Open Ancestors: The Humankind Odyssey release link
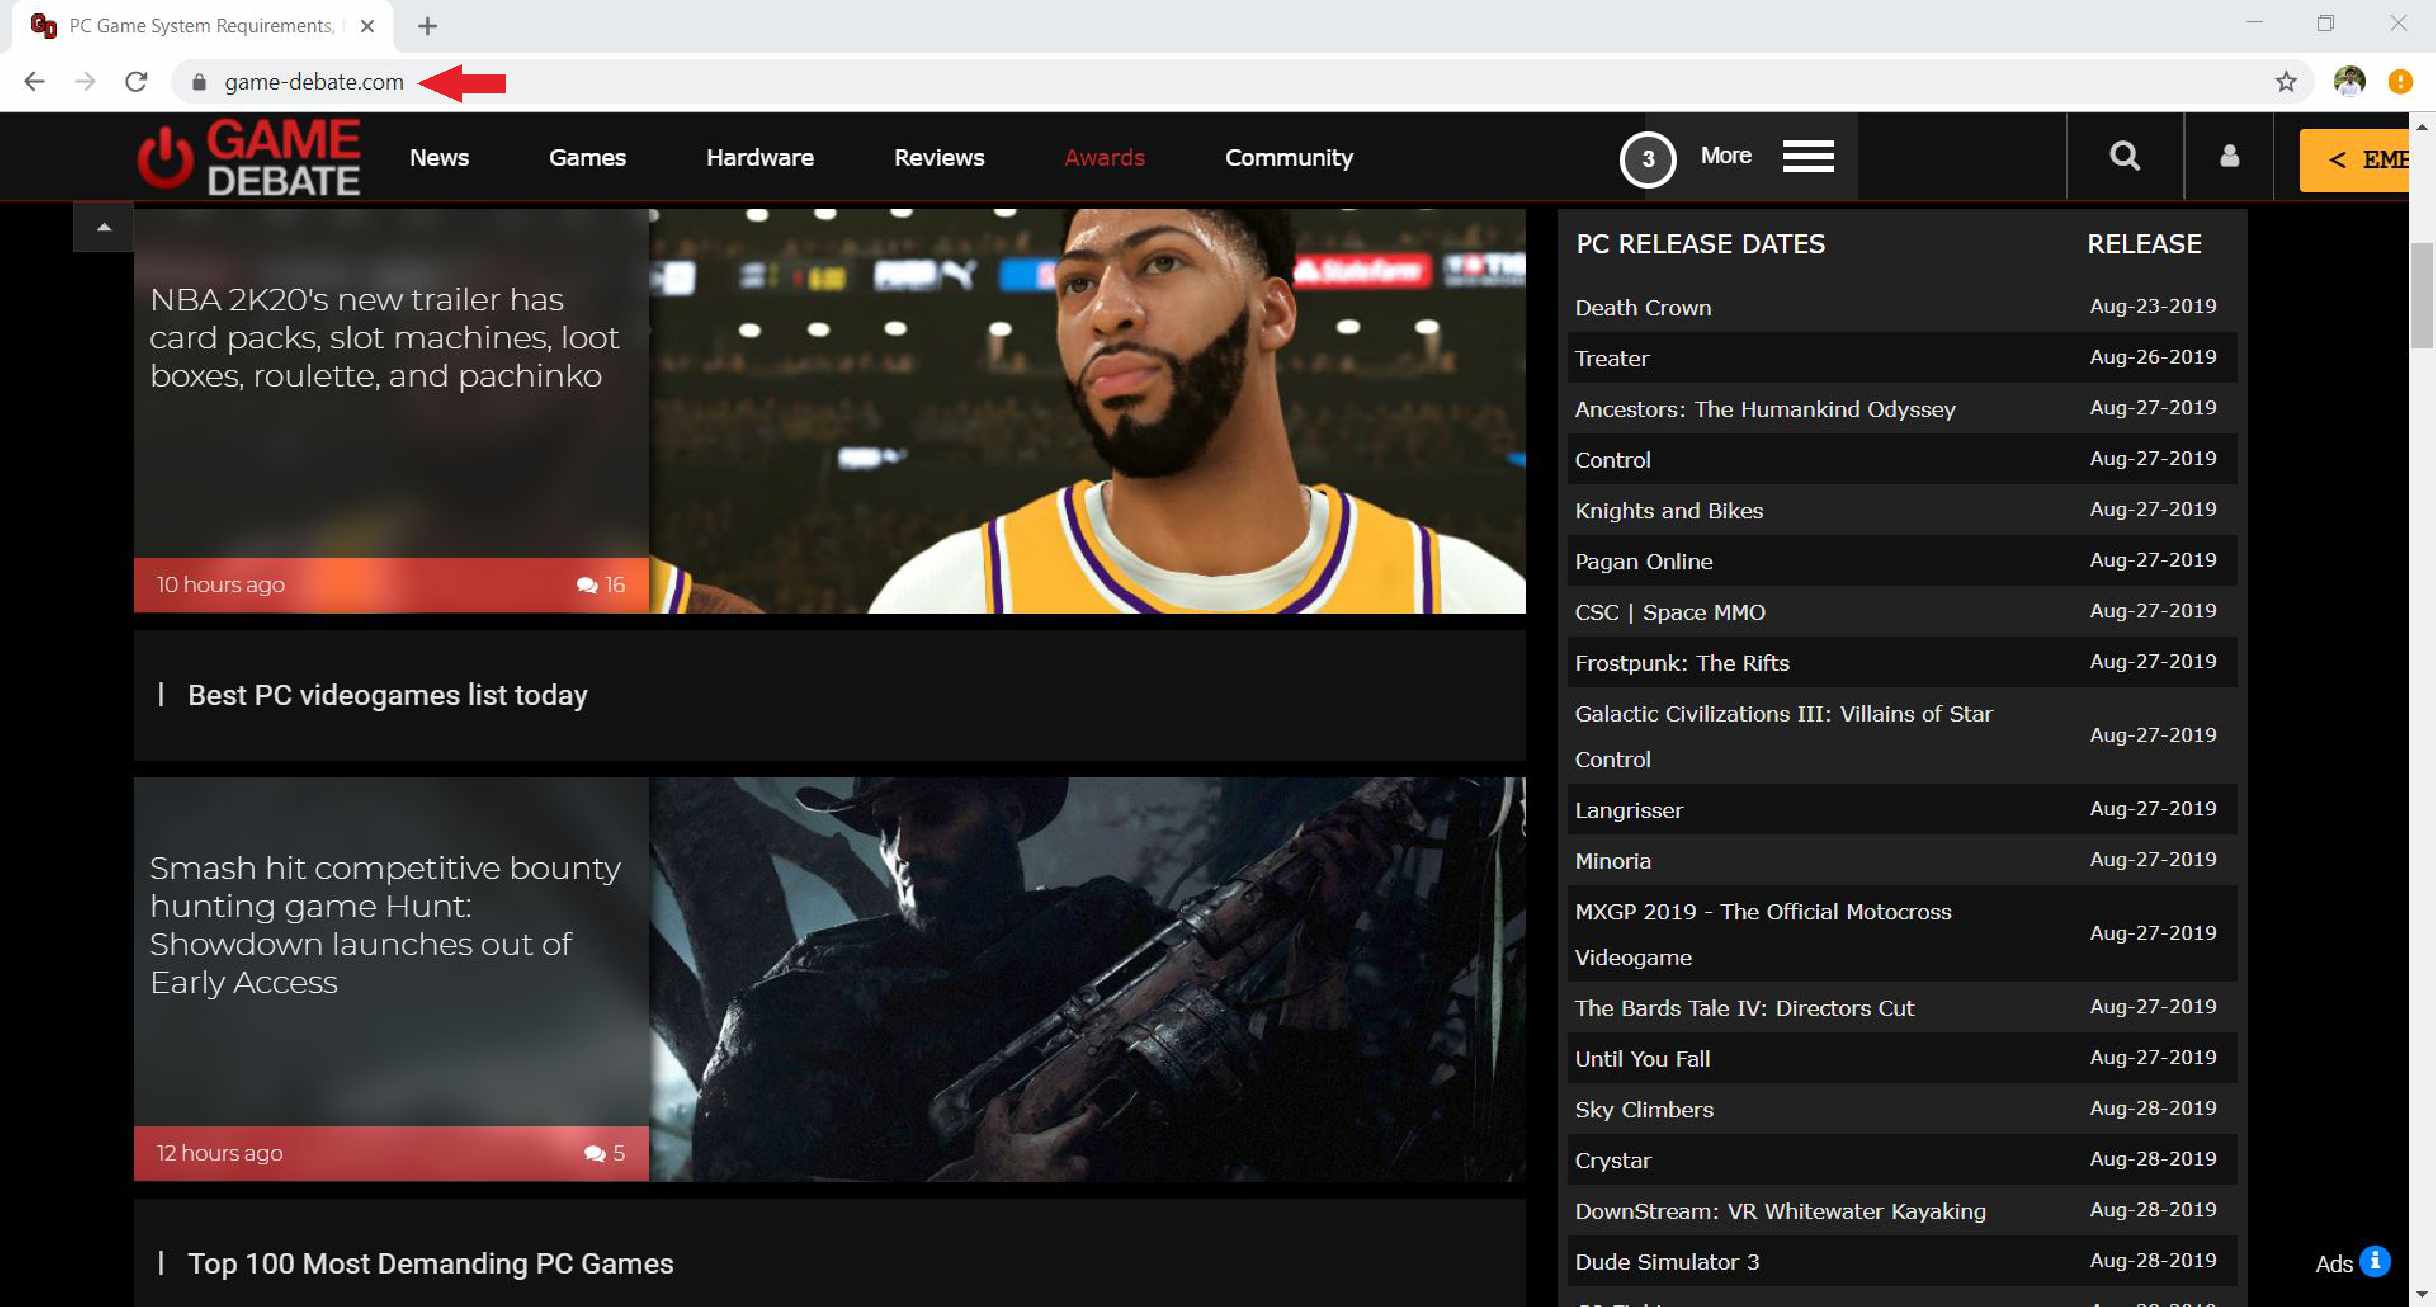This screenshot has height=1307, width=2436. [1764, 409]
